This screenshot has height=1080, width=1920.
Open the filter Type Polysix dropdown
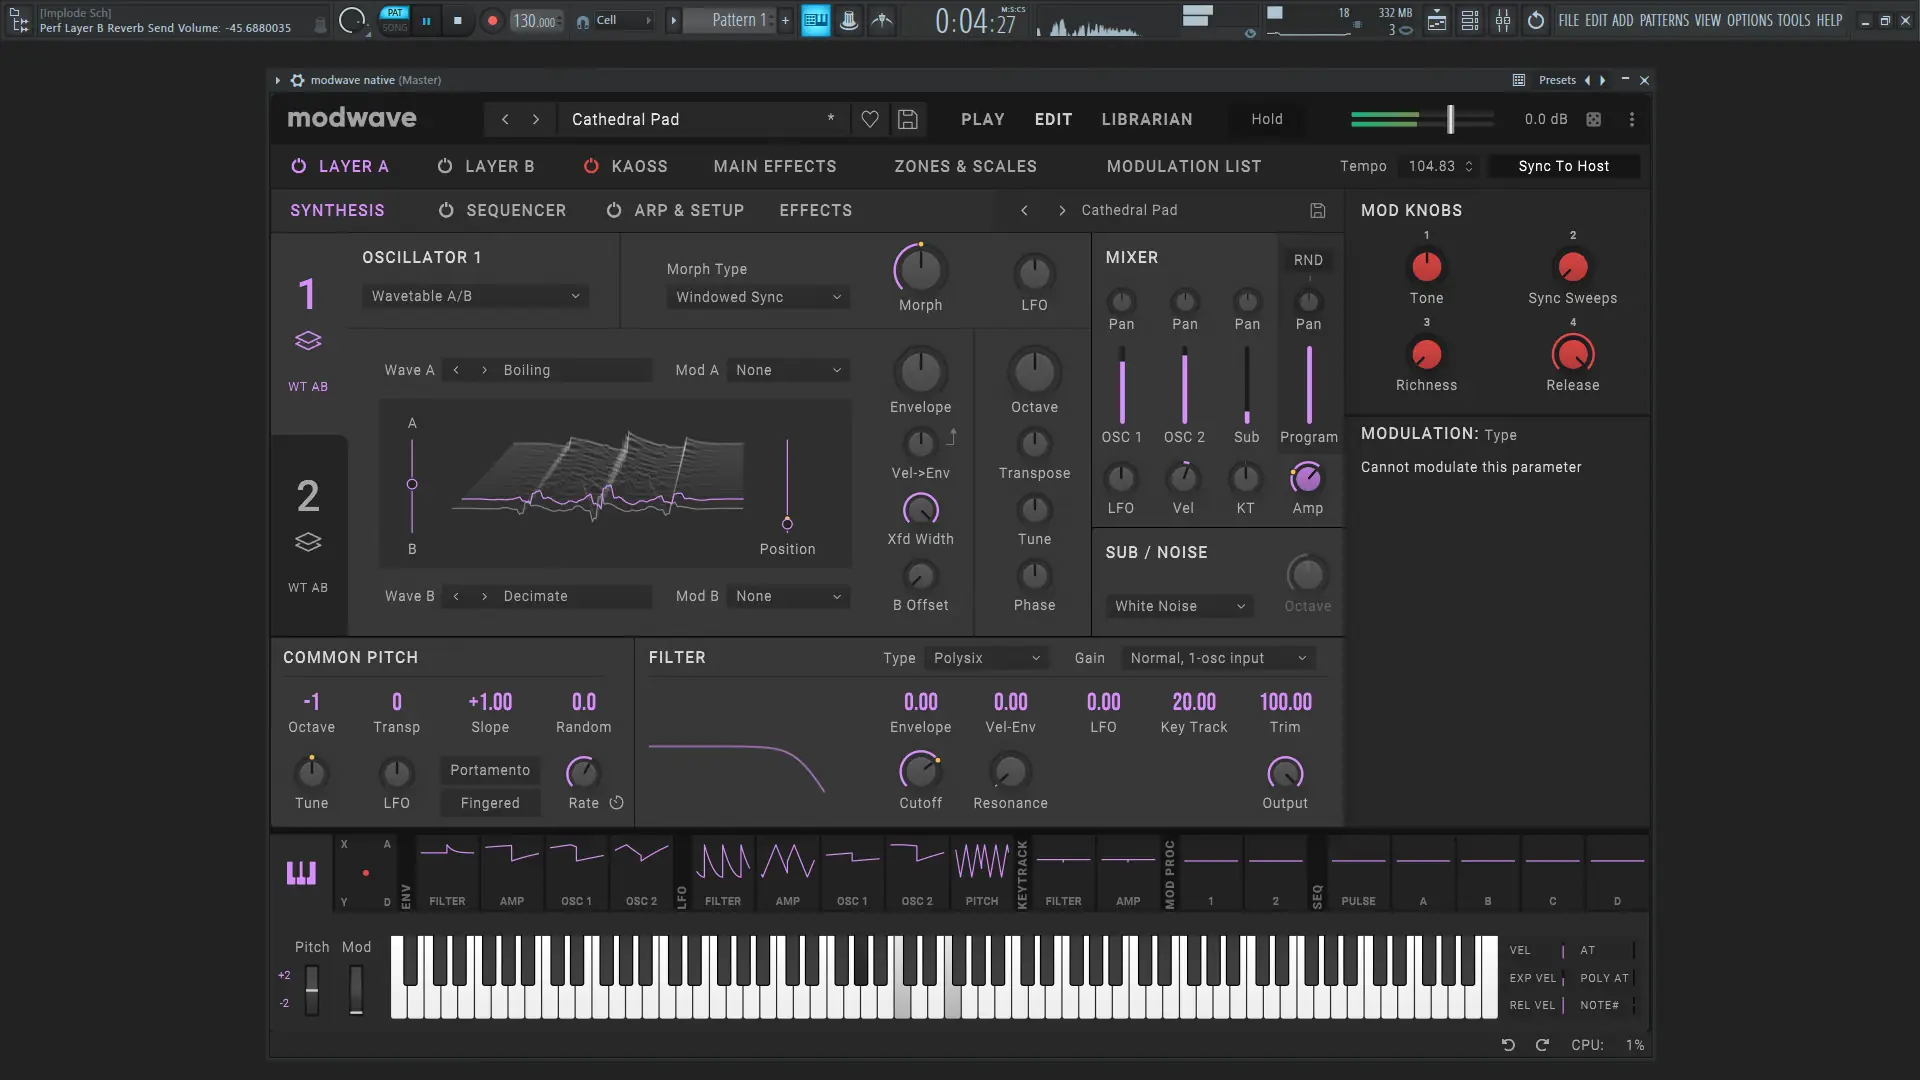(x=986, y=658)
